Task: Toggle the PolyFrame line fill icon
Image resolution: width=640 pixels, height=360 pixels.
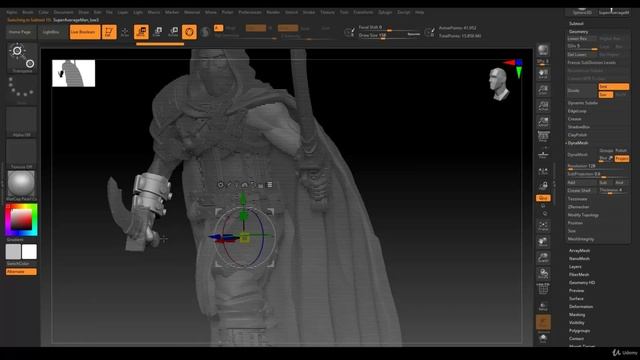Action: point(543,289)
